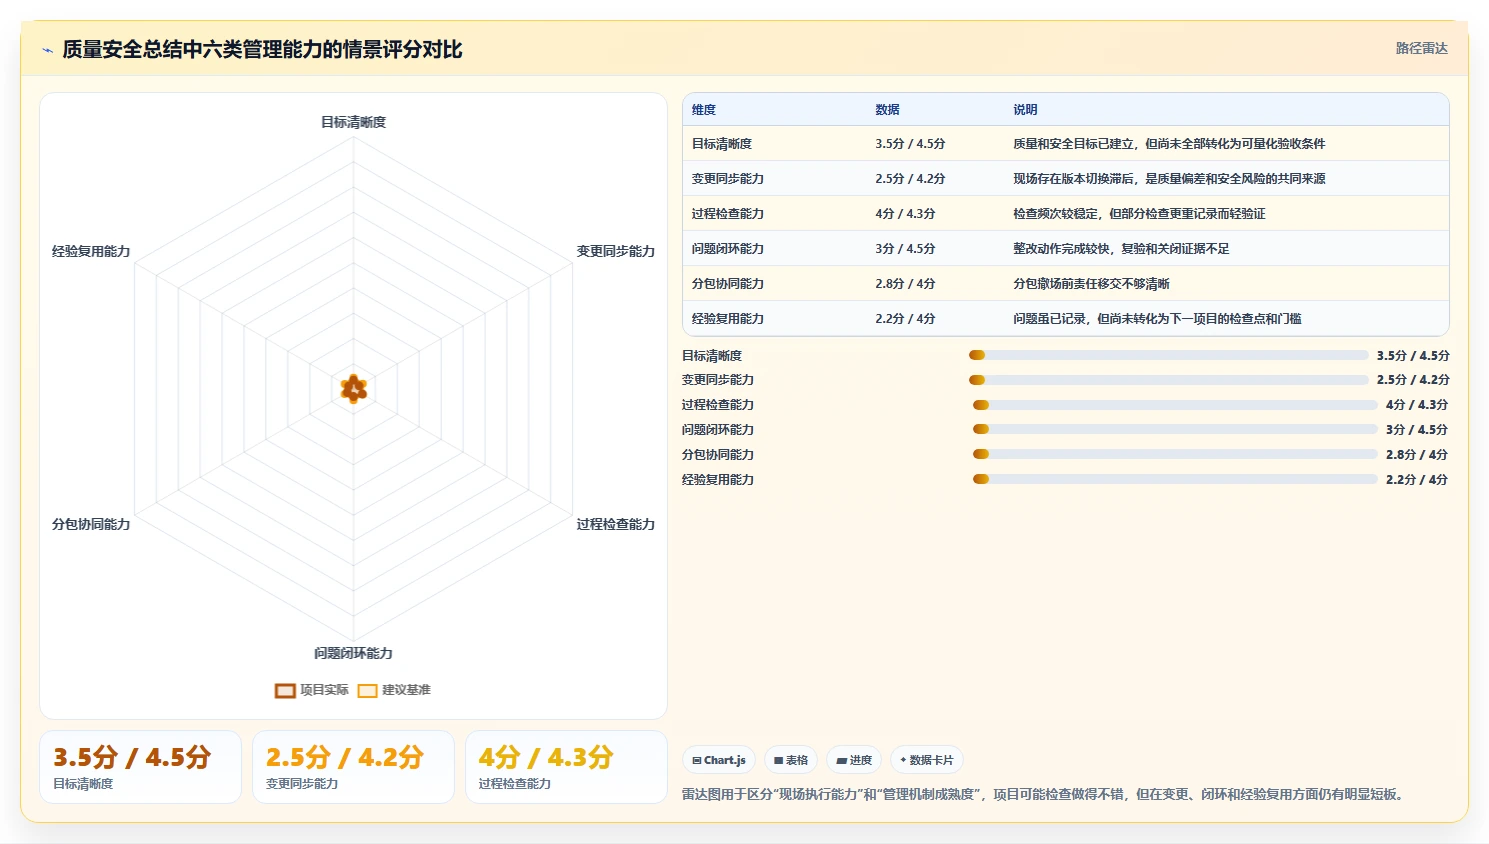The height and width of the screenshot is (844, 1489).
Task: Select the Chart.js tag chip
Action: click(719, 760)
